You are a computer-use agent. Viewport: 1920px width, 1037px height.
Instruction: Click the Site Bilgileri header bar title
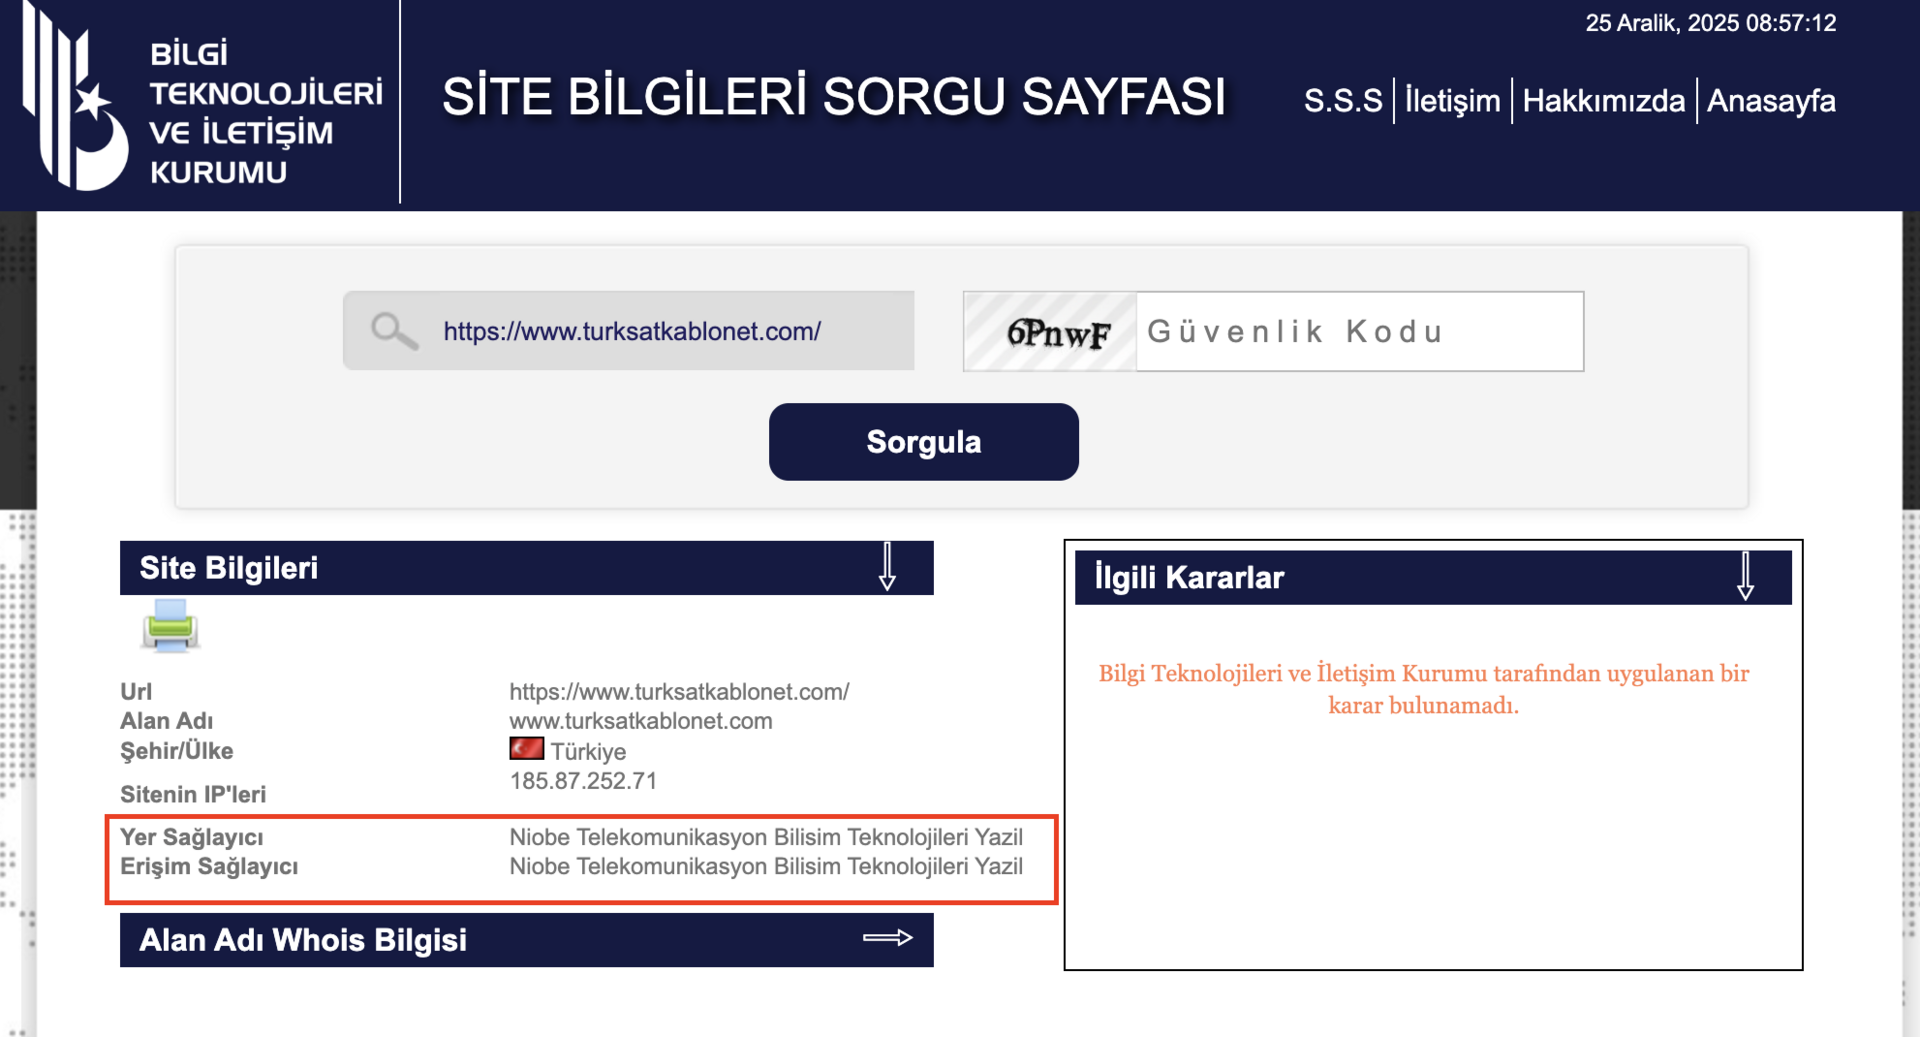[x=229, y=568]
